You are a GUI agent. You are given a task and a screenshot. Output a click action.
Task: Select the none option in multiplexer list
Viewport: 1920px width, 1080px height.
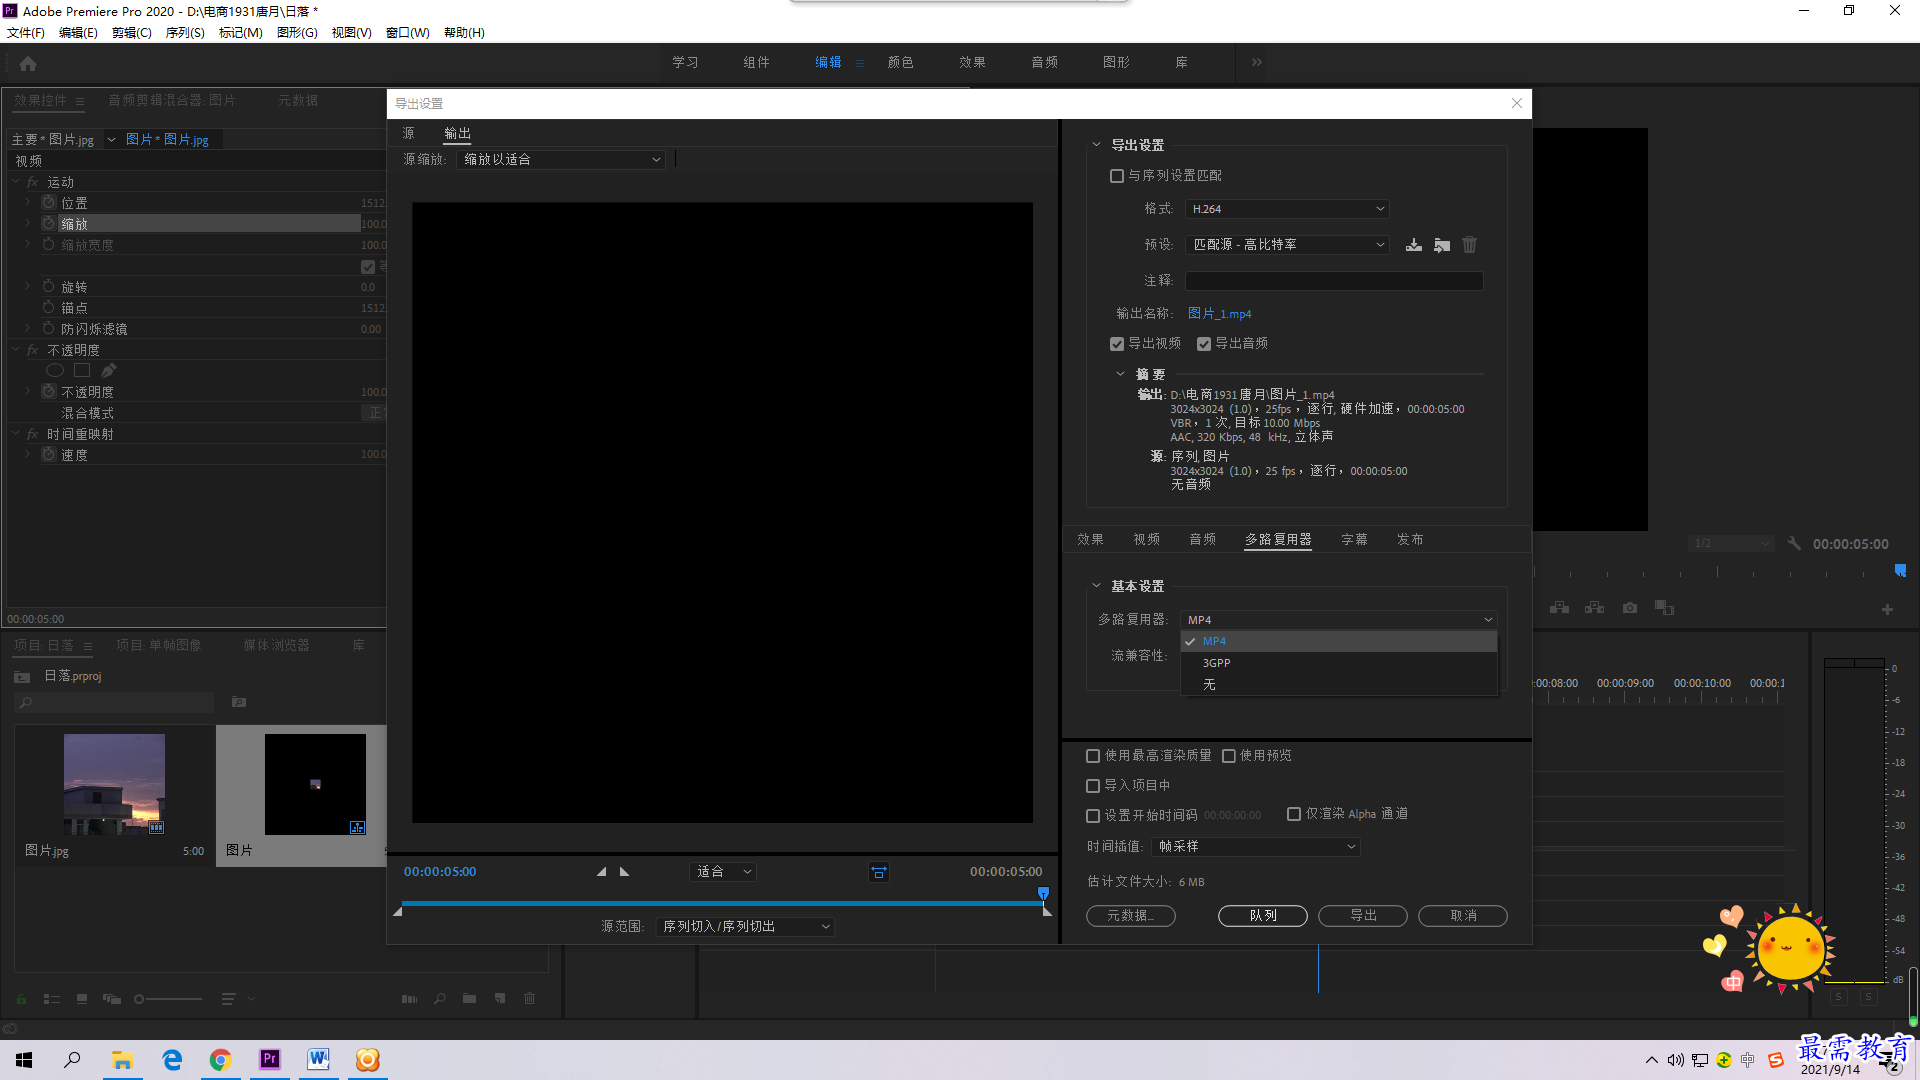[1338, 685]
